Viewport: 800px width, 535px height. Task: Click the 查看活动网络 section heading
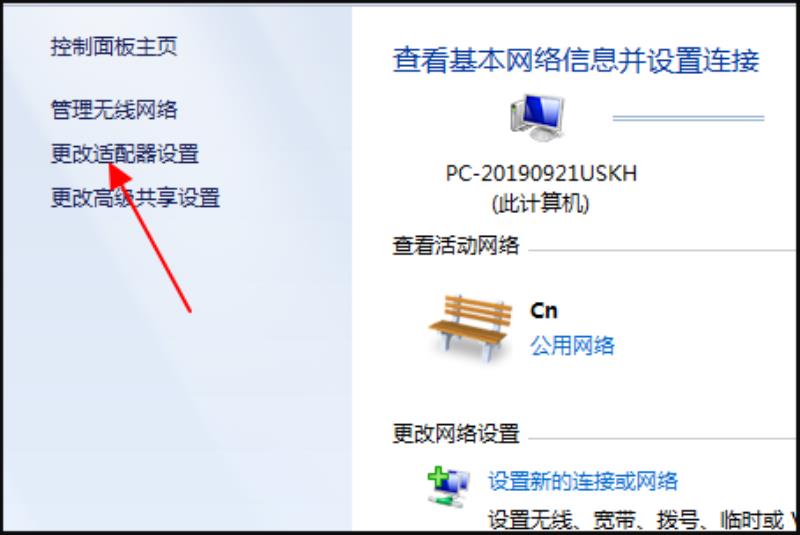point(456,246)
